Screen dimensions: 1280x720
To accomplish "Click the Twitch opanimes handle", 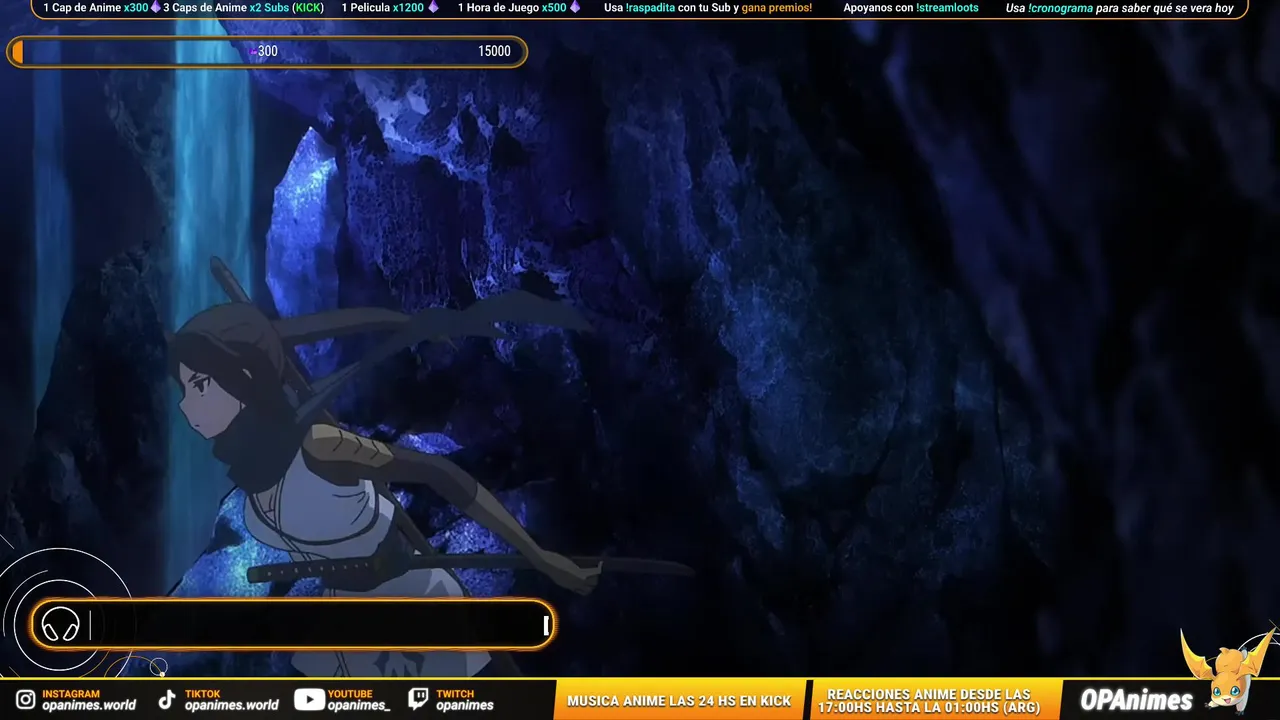I will pyautogui.click(x=465, y=705).
